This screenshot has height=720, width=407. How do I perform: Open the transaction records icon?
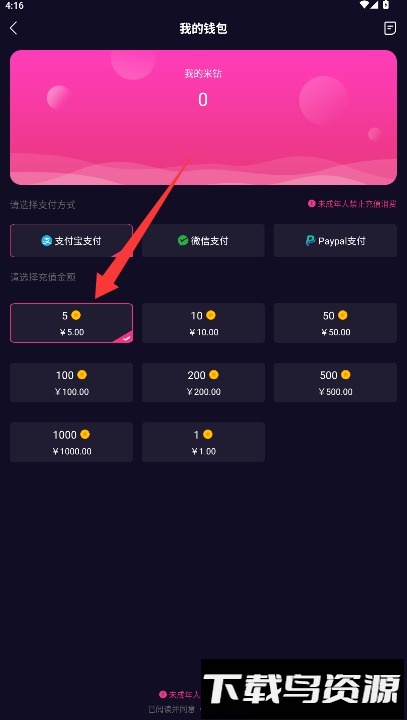tap(390, 28)
